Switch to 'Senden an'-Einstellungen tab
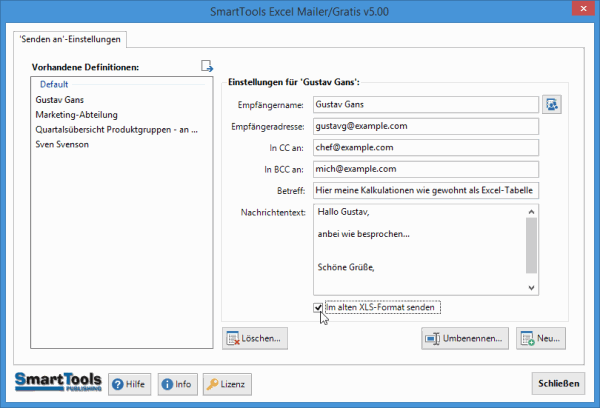The height and width of the screenshot is (408, 600). [x=70, y=39]
